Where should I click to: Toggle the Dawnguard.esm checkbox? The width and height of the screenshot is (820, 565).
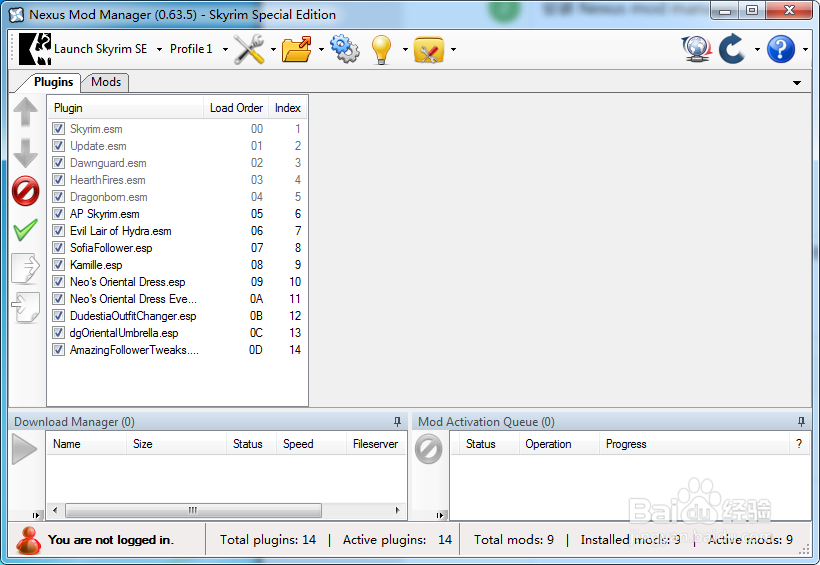[x=59, y=163]
